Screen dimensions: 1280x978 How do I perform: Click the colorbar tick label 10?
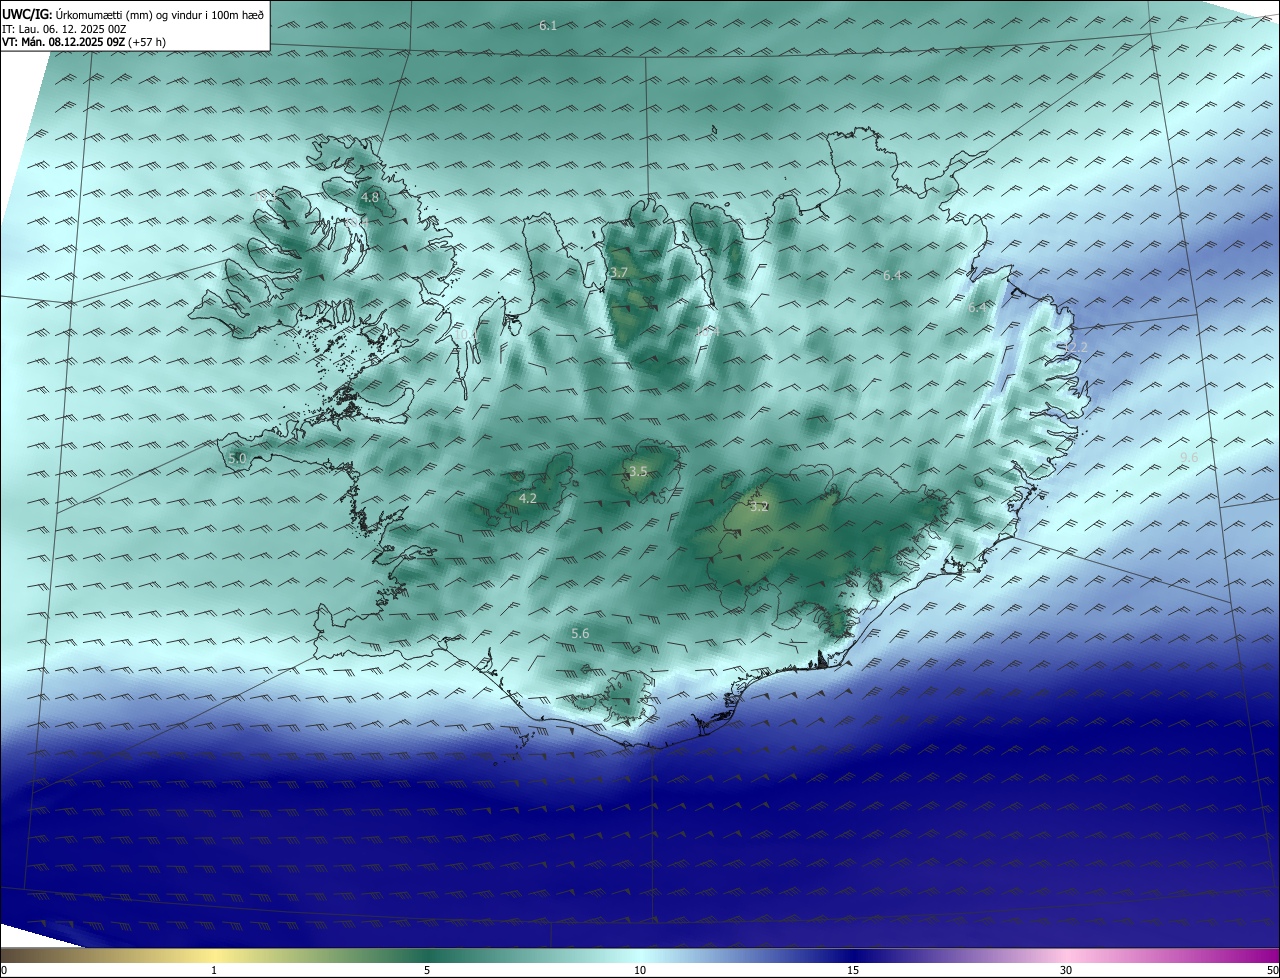(640, 970)
